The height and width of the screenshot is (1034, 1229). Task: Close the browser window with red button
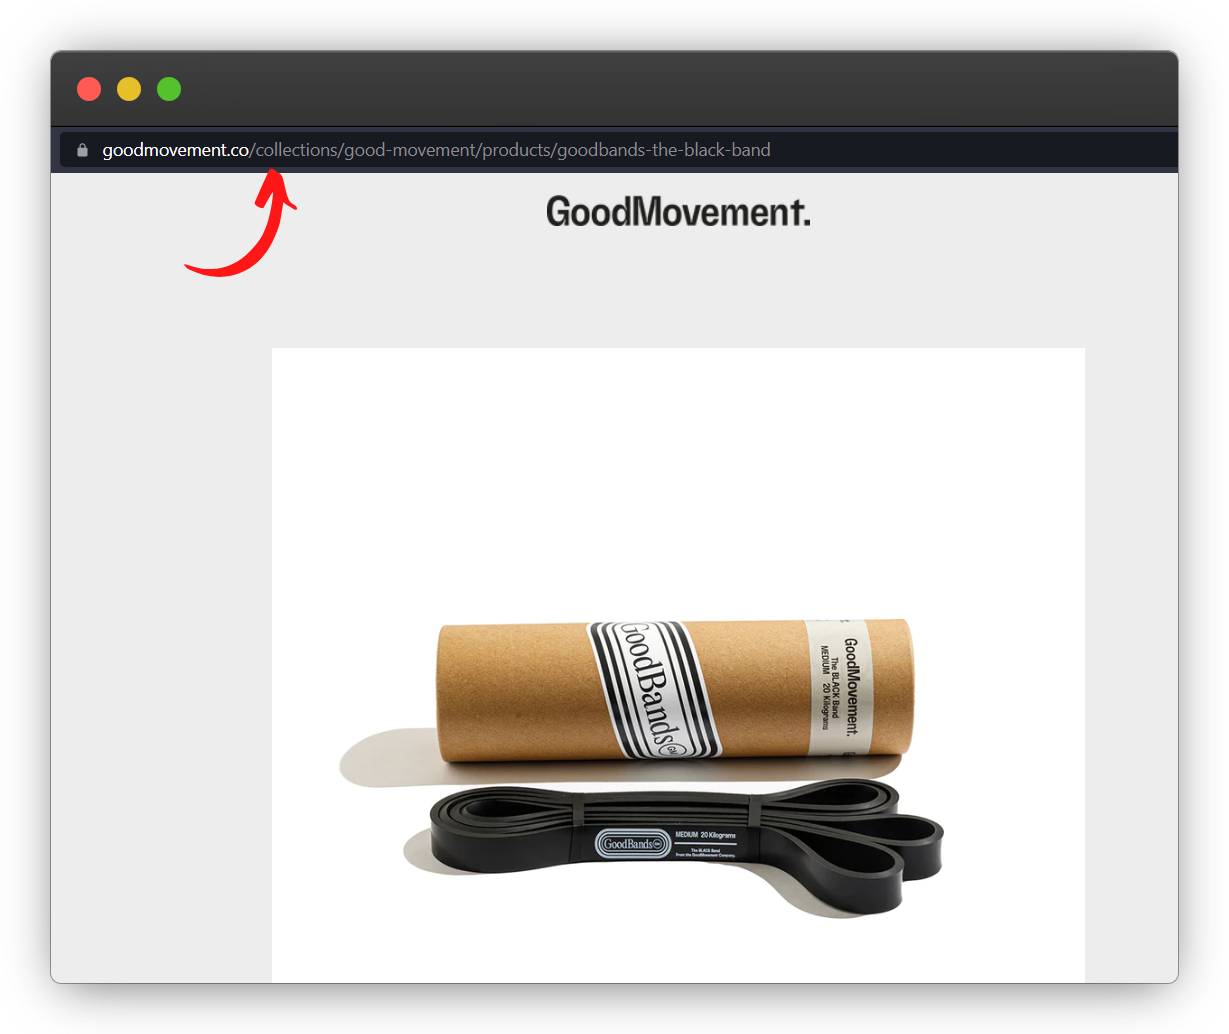point(89,89)
